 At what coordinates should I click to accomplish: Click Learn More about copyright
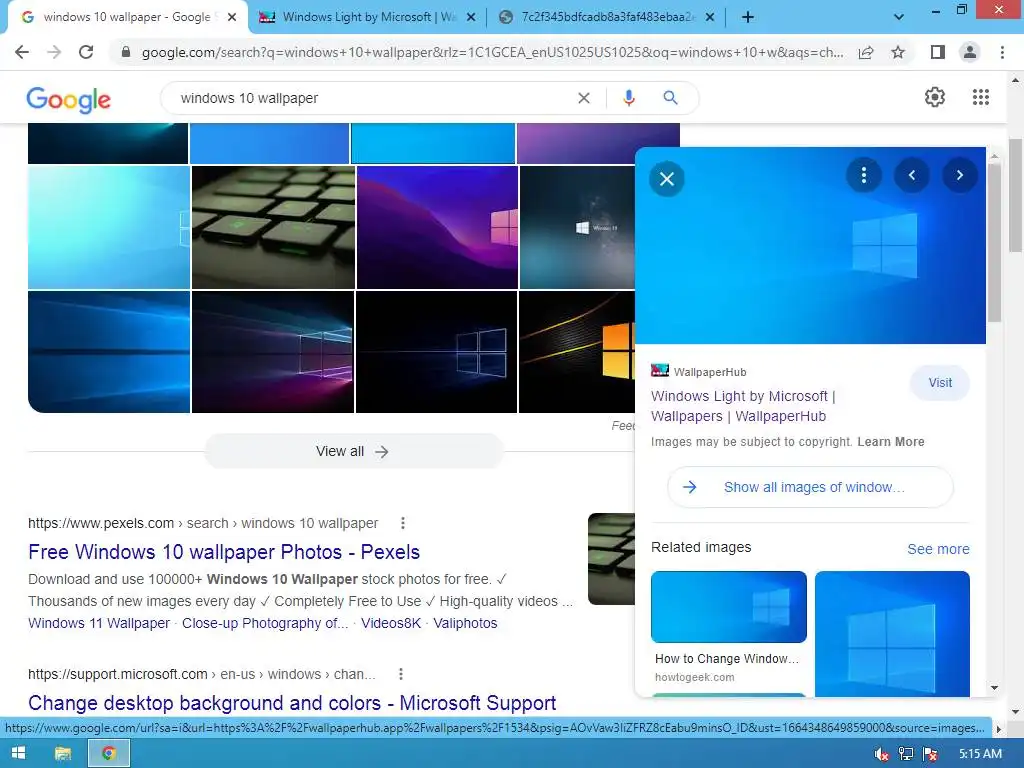pyautogui.click(x=891, y=441)
